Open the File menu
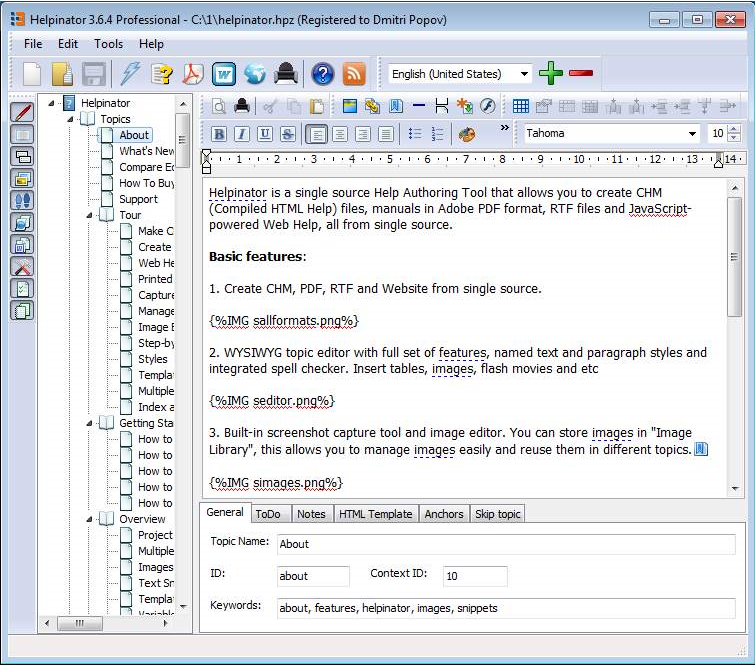Screen dimensions: 755x666 point(33,44)
